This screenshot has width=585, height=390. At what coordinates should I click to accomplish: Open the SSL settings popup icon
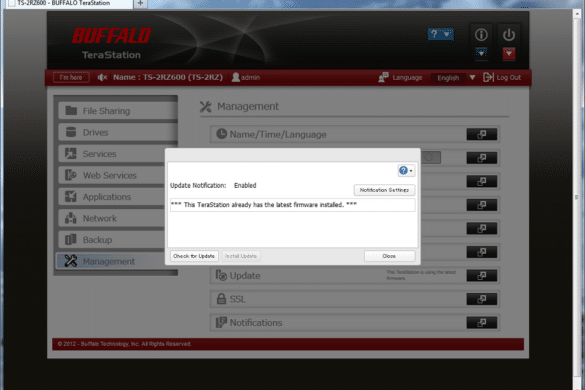pyautogui.click(x=481, y=299)
